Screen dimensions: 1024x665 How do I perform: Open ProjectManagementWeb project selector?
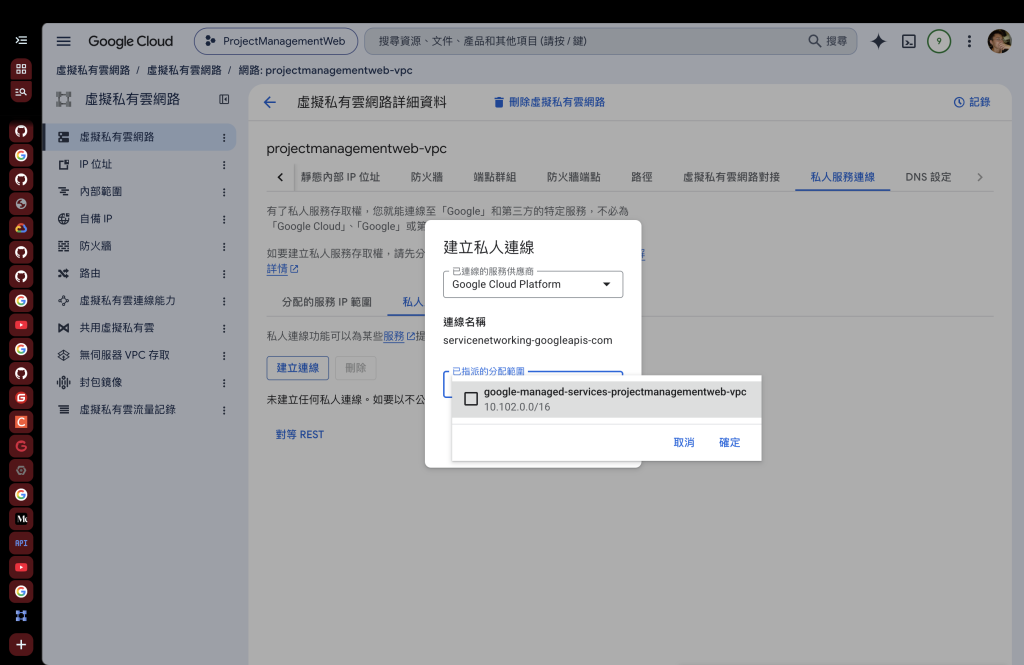(276, 41)
